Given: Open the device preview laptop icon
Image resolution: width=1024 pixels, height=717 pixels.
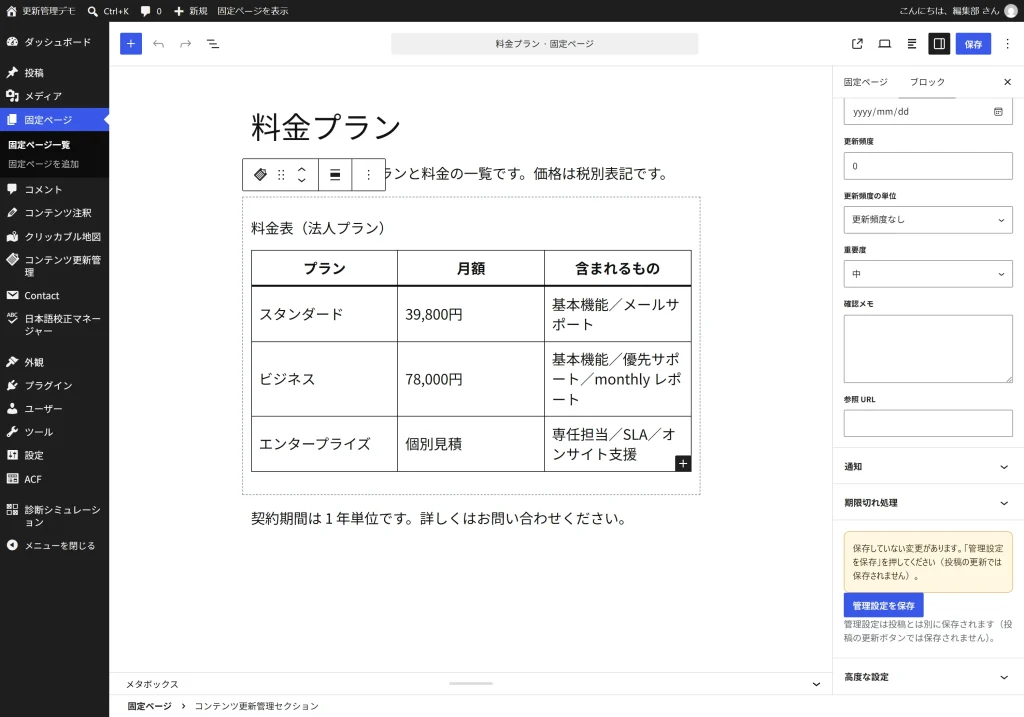Looking at the screenshot, I should click(884, 44).
